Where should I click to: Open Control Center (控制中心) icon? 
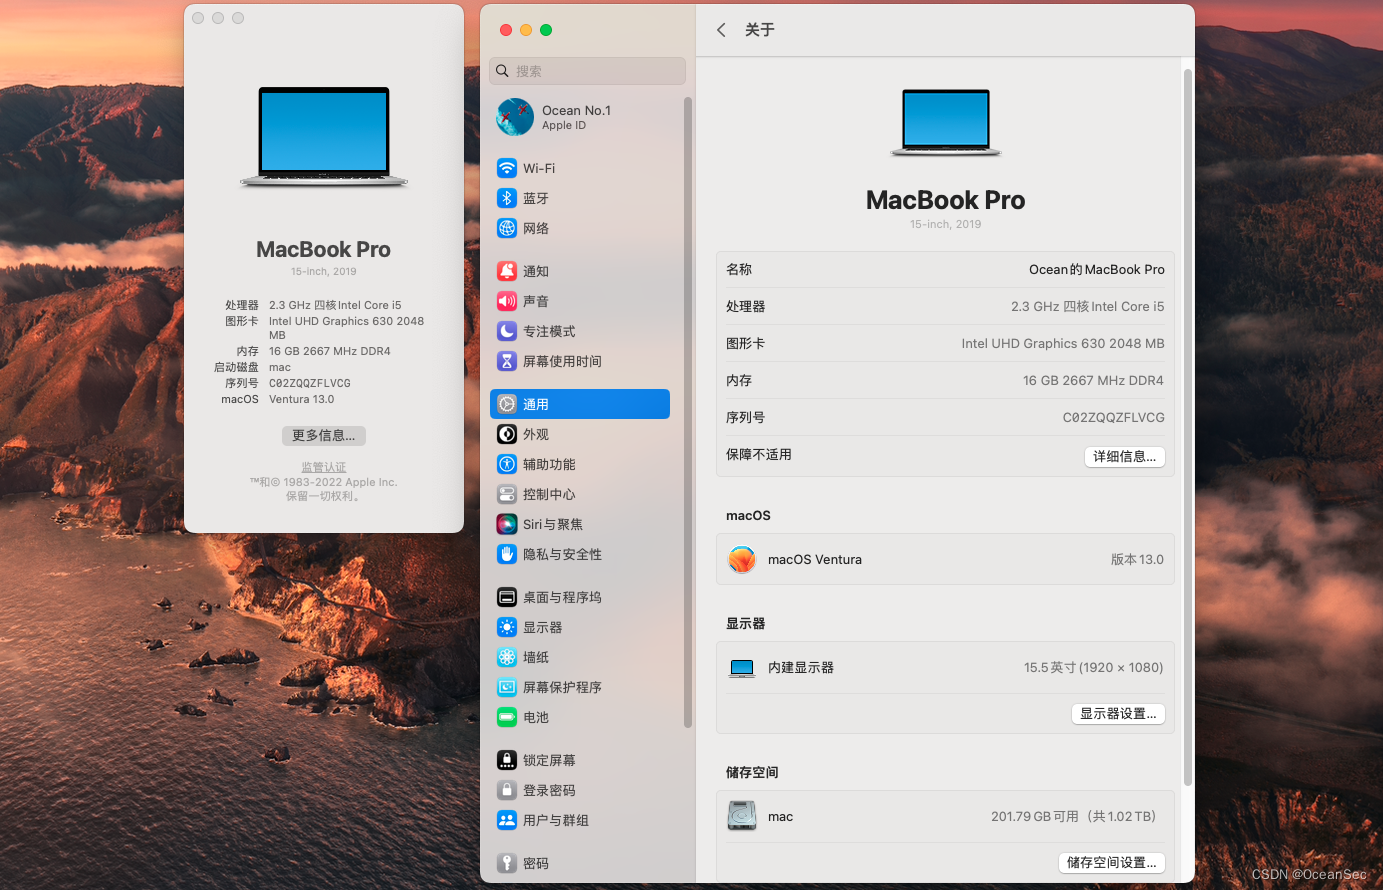coord(507,494)
